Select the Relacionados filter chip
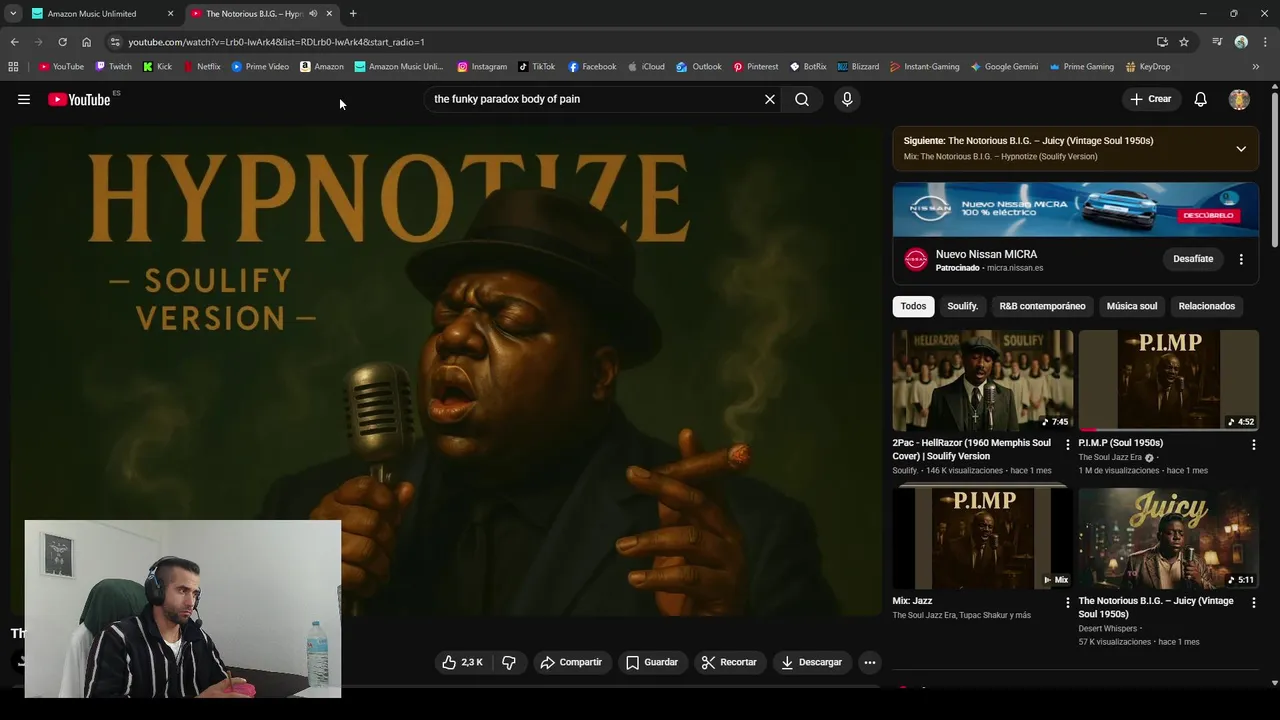This screenshot has height=720, width=1280. [x=1207, y=306]
